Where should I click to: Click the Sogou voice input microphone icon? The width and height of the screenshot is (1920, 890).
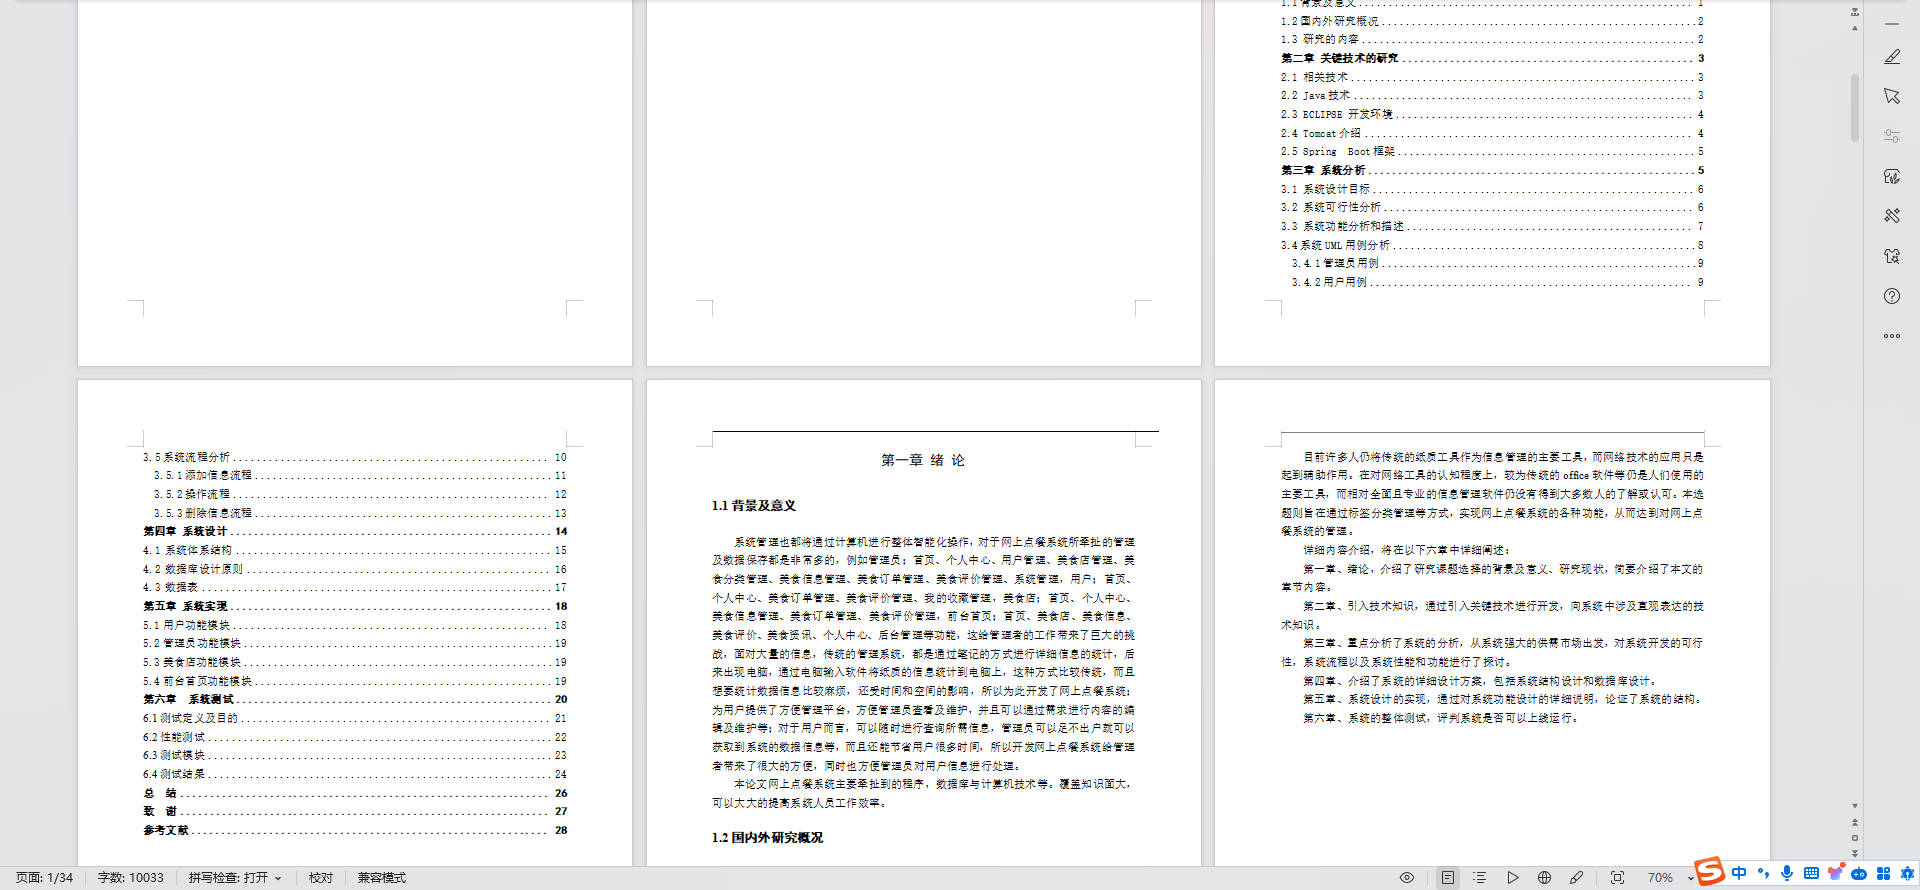pos(1787,873)
